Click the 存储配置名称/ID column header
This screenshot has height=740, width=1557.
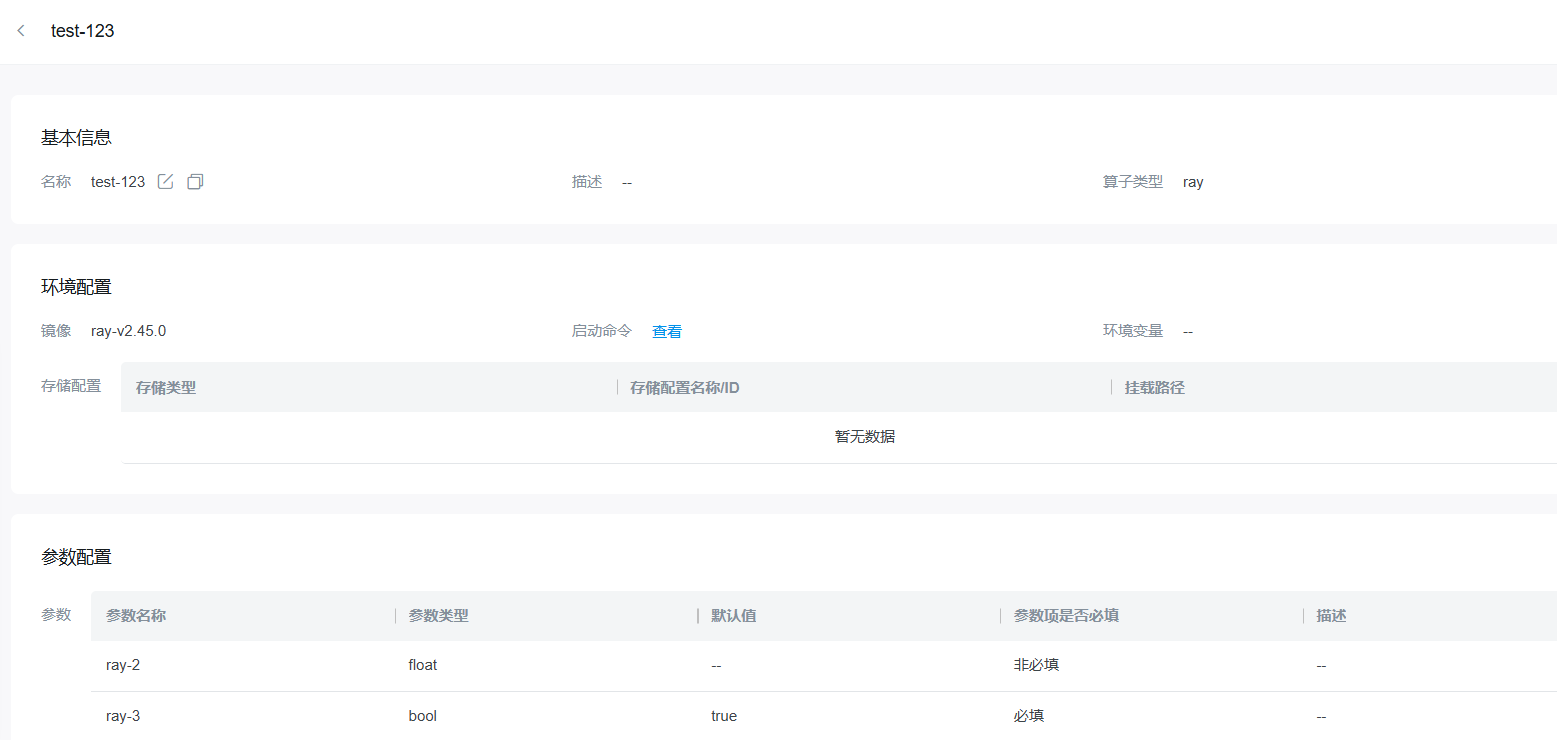(x=685, y=388)
